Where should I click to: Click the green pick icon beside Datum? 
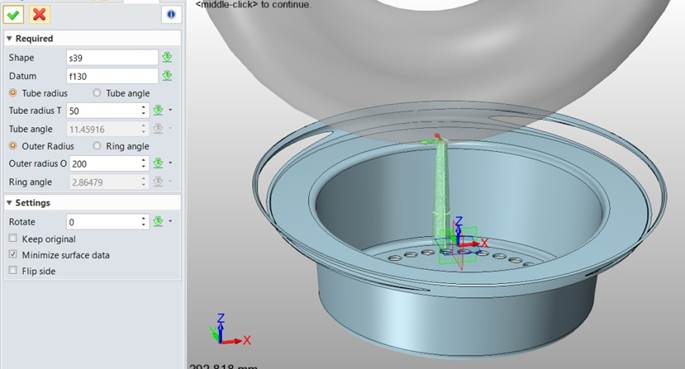click(167, 76)
